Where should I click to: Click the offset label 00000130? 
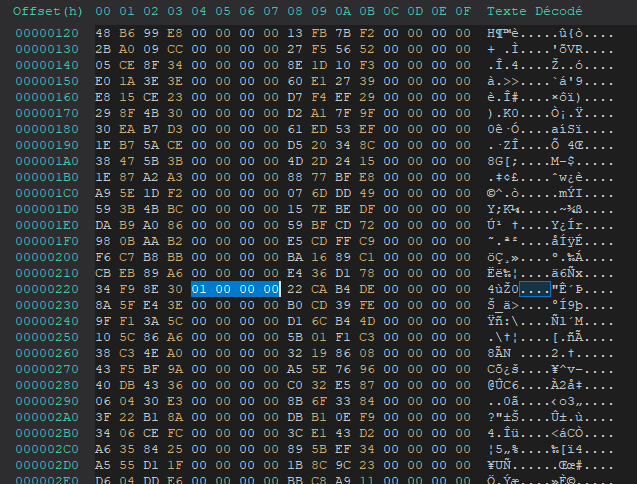47,49
